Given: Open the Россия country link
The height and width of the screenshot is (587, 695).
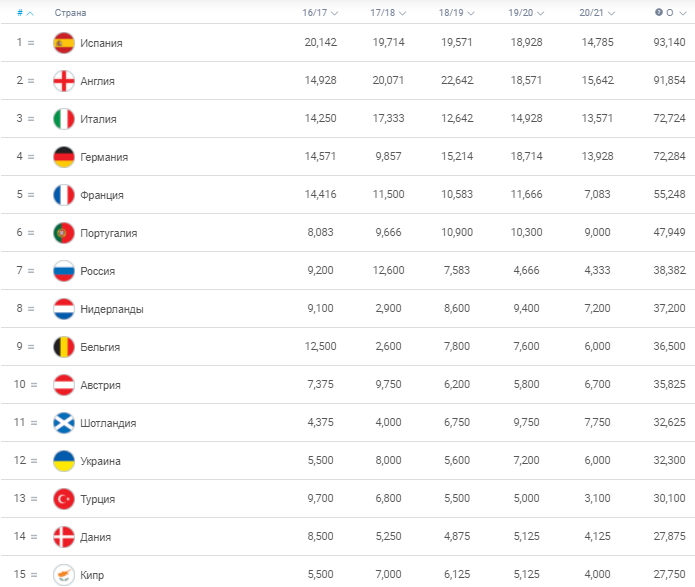Looking at the screenshot, I should click(x=98, y=271).
